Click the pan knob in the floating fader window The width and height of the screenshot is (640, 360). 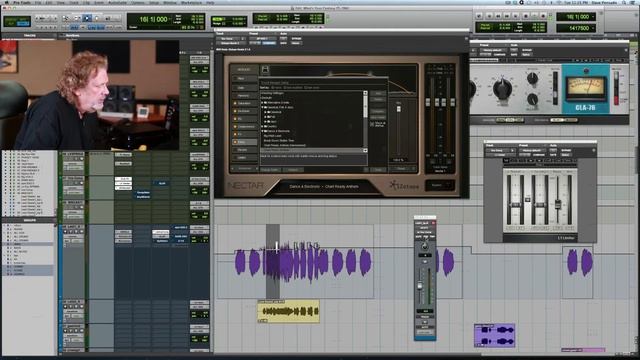click(425, 247)
